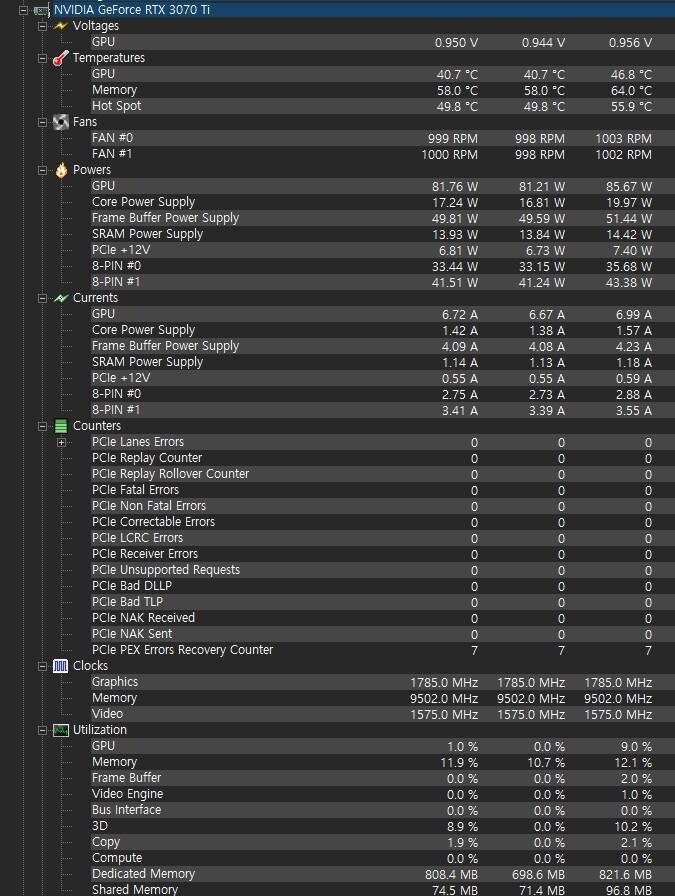Collapse the Voltages section

pyautogui.click(x=42, y=26)
